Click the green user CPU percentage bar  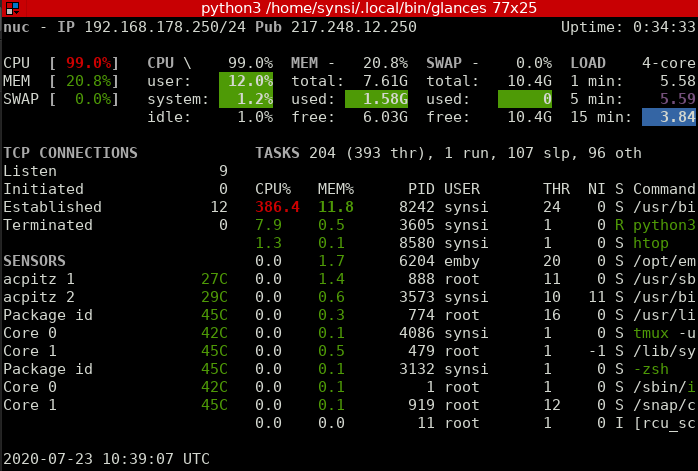pos(246,81)
